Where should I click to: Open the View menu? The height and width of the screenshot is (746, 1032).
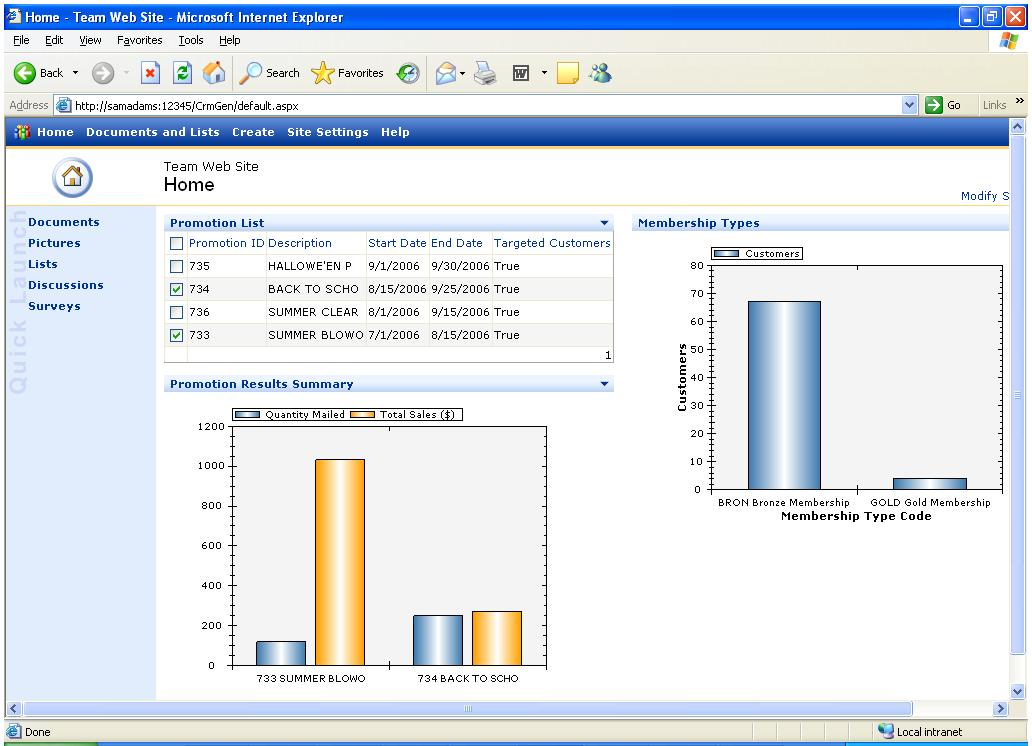(x=90, y=40)
